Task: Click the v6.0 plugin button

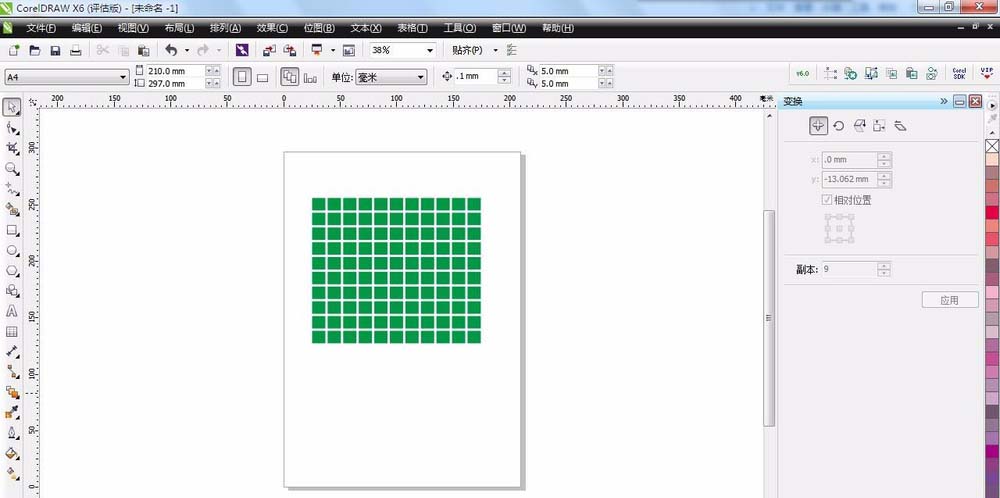Action: click(x=802, y=74)
